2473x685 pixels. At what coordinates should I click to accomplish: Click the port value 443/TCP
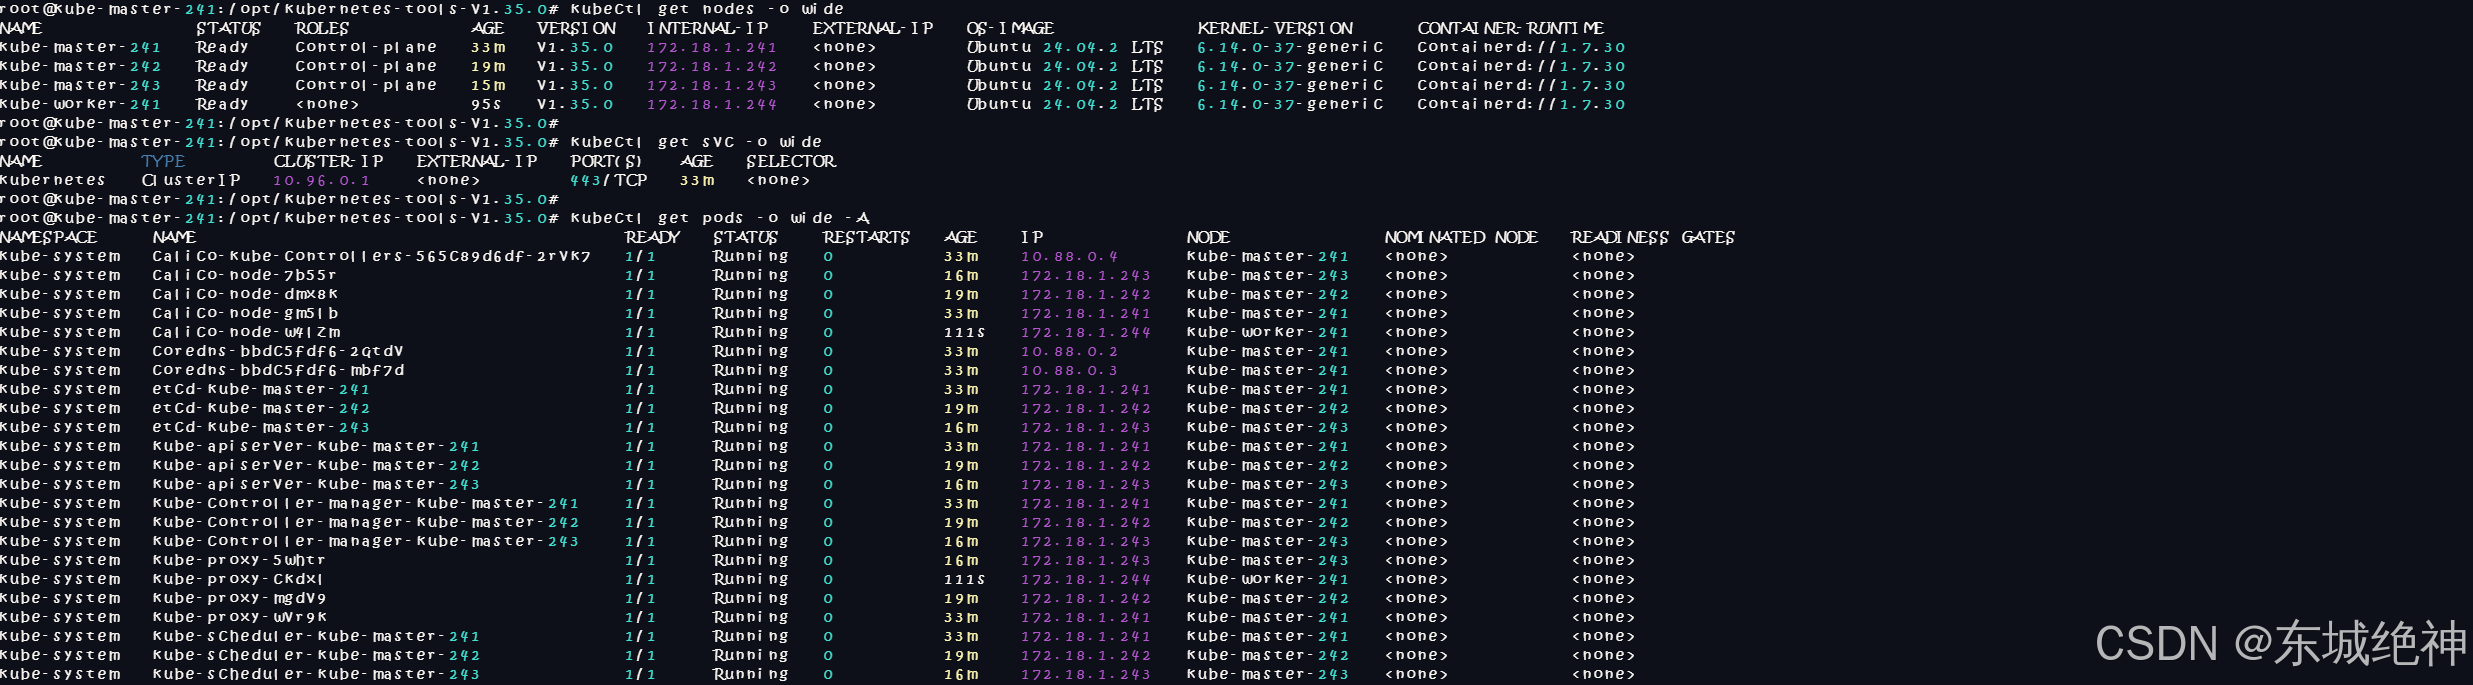coord(609,181)
